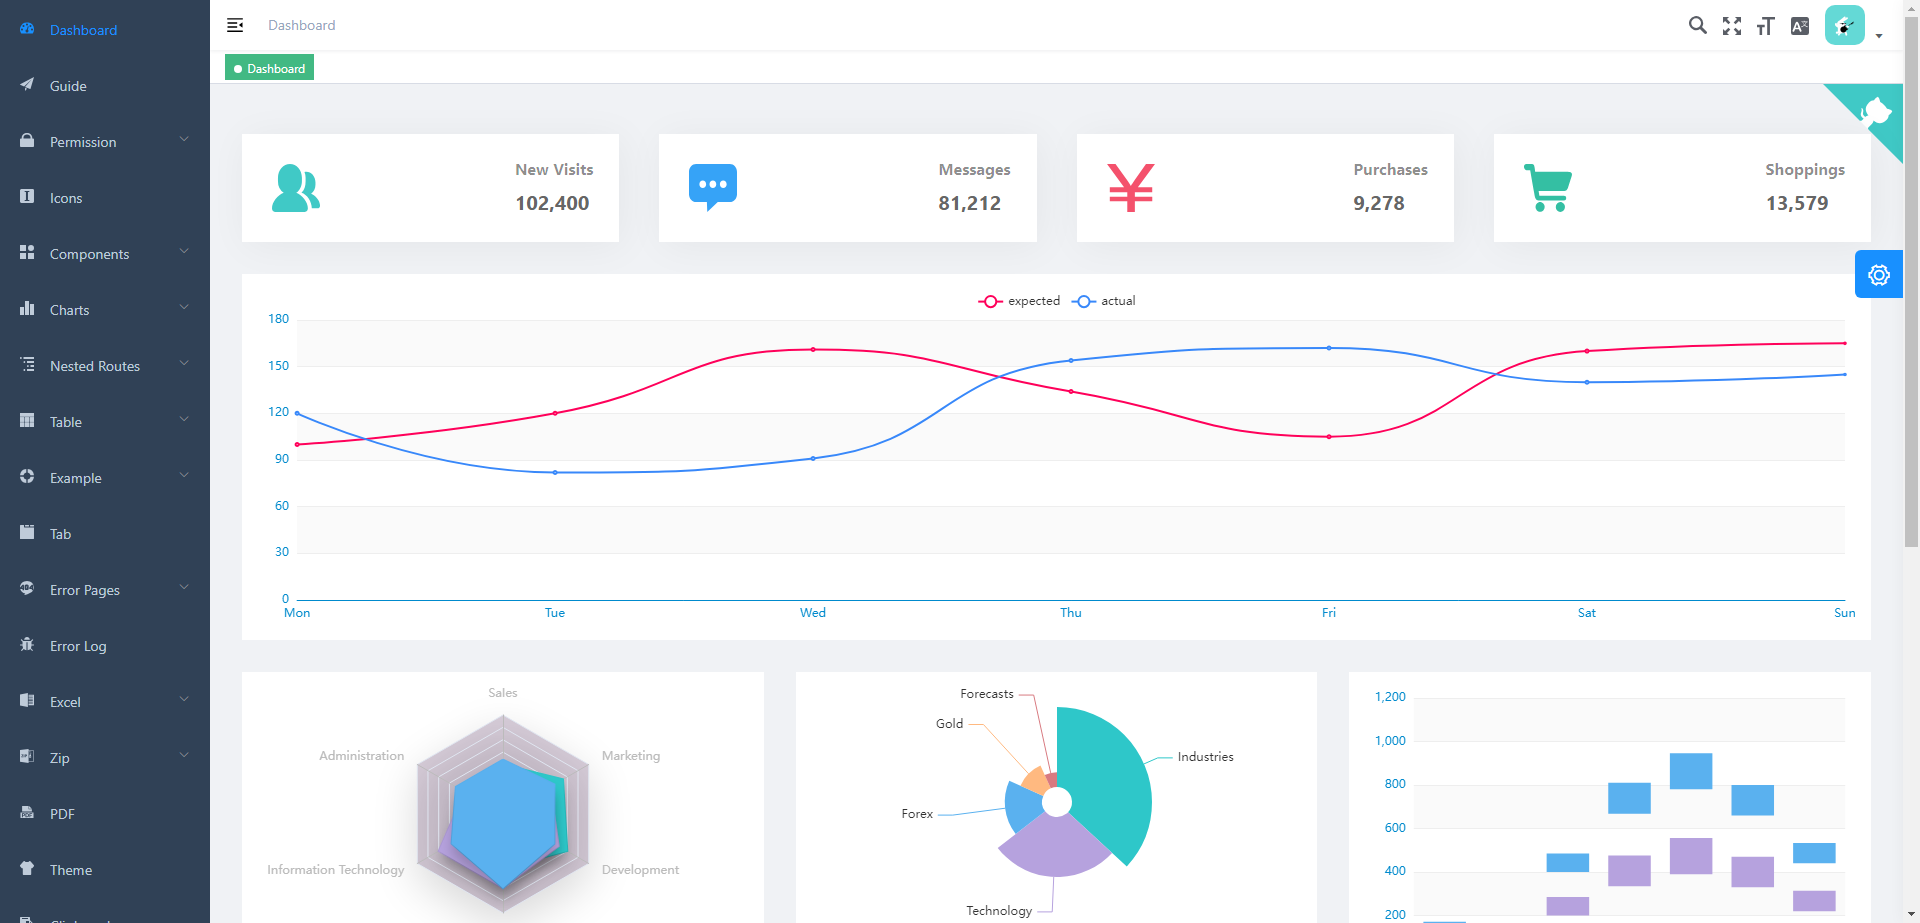Expand the Example menu chevron
Image resolution: width=1920 pixels, height=923 pixels.
click(x=184, y=476)
